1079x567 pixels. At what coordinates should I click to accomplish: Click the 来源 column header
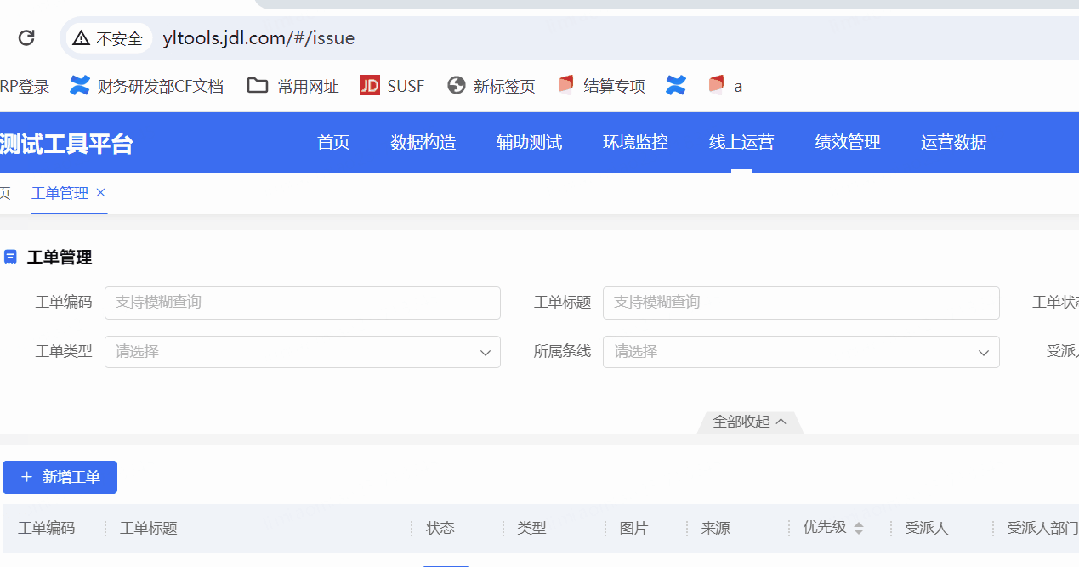tap(716, 528)
